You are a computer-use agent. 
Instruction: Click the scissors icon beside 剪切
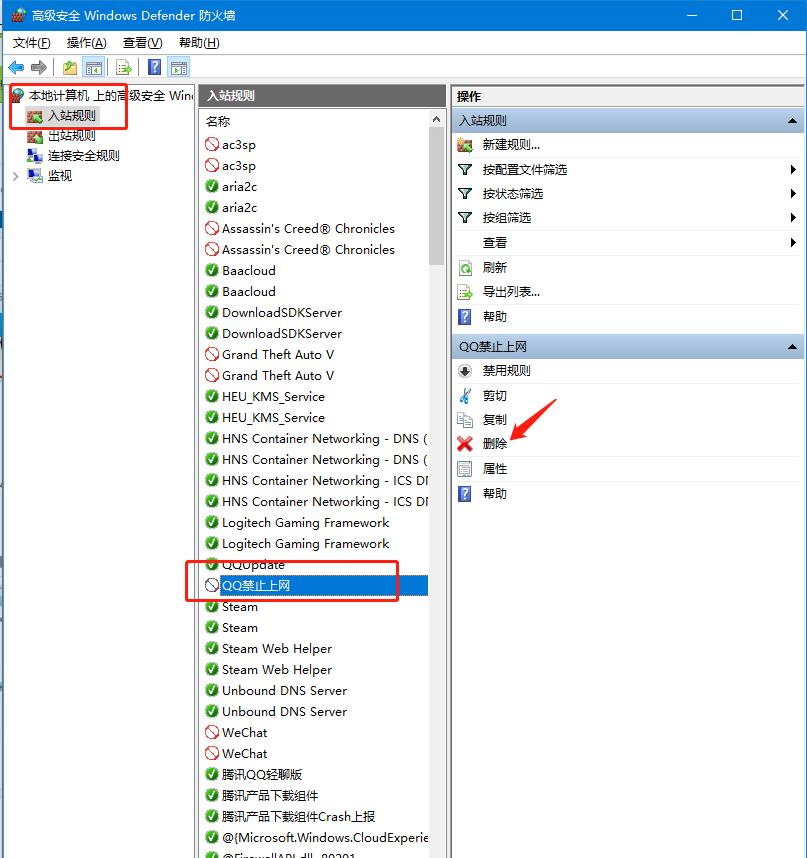465,396
